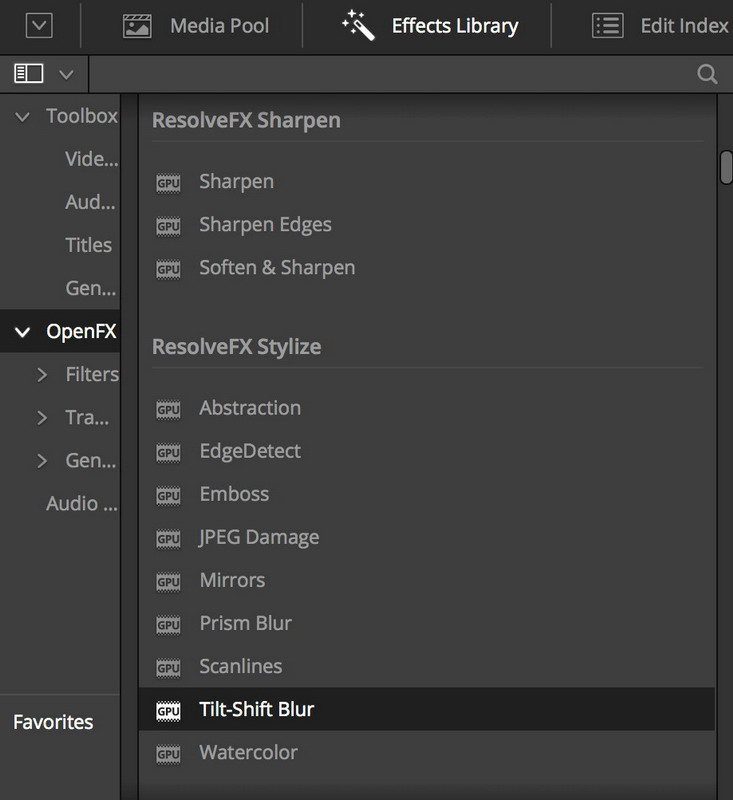Select the Mirrors effect
The image size is (733, 800).
click(232, 581)
